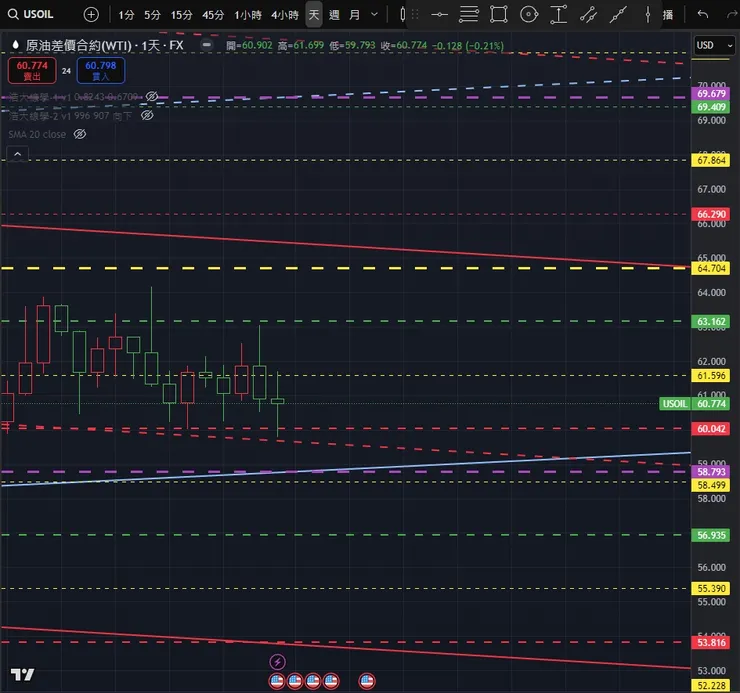Screen dimensions: 740x693
Task: Select the vertical line tool
Action: [x=648, y=15]
